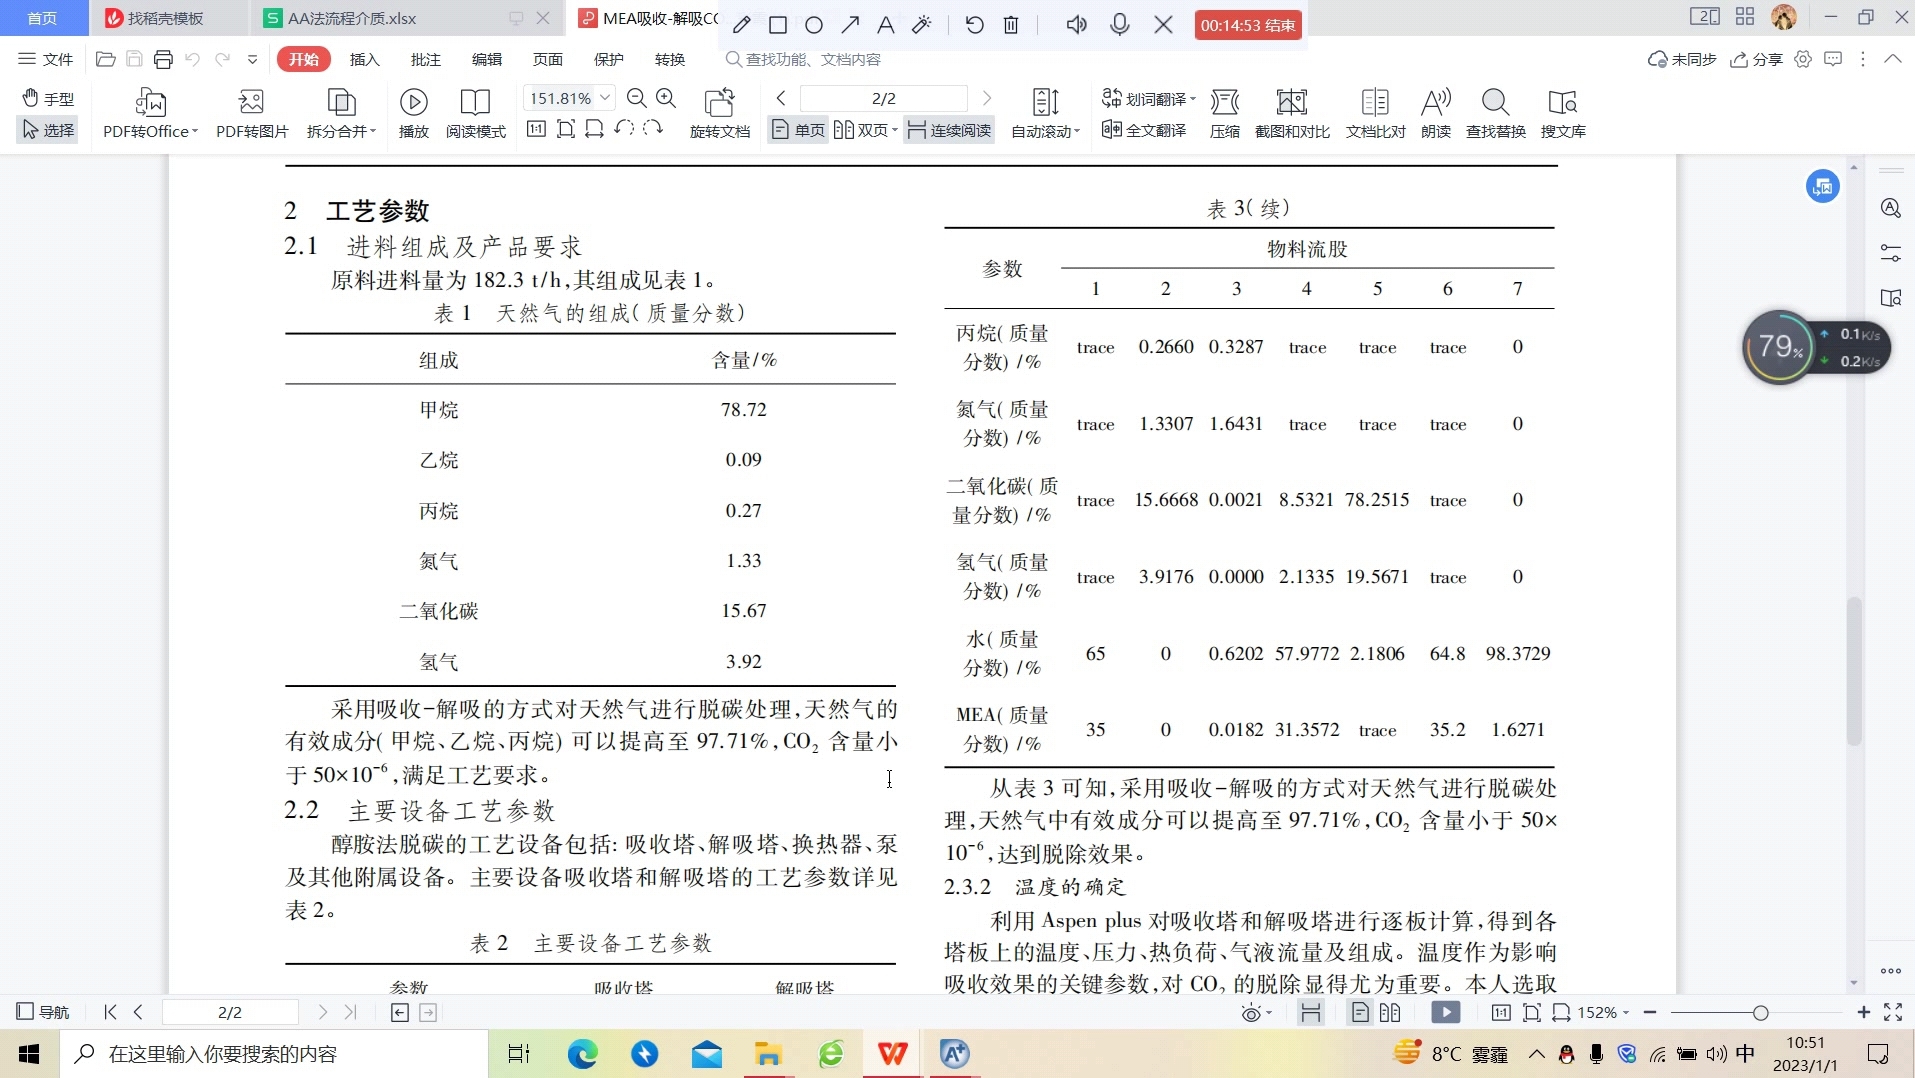Image resolution: width=1915 pixels, height=1078 pixels.
Task: Select the 保护 ribbon tab
Action: pyautogui.click(x=609, y=59)
